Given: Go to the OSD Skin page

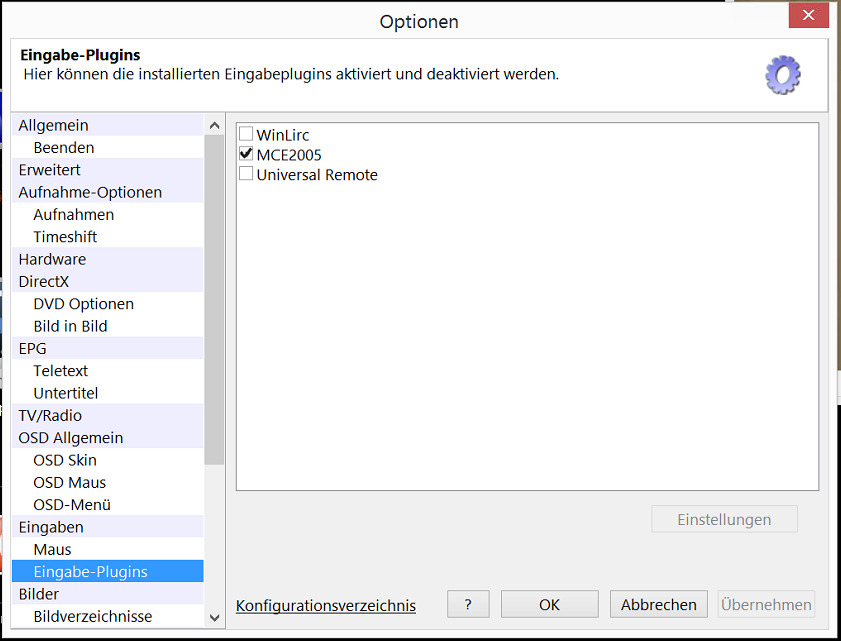Looking at the screenshot, I should point(65,460).
